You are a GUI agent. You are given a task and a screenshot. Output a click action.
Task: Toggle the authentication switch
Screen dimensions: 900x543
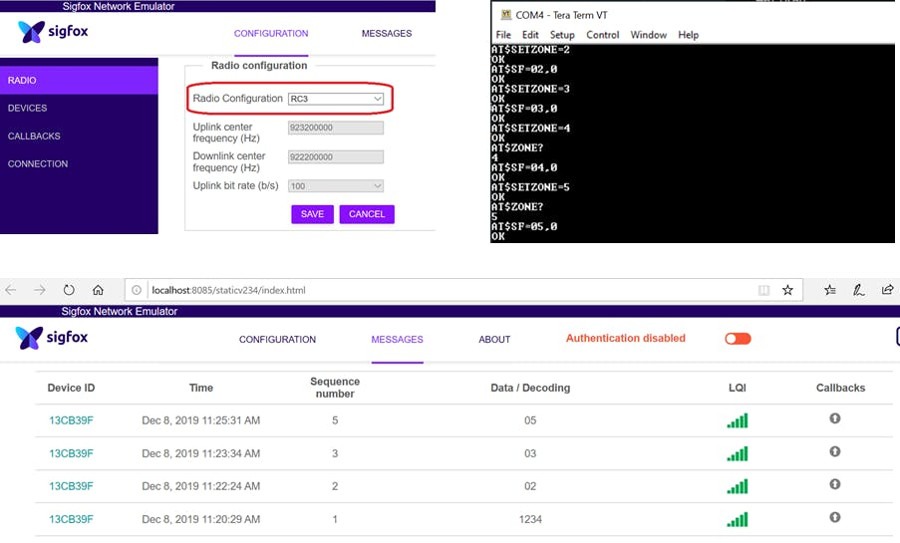click(x=738, y=339)
